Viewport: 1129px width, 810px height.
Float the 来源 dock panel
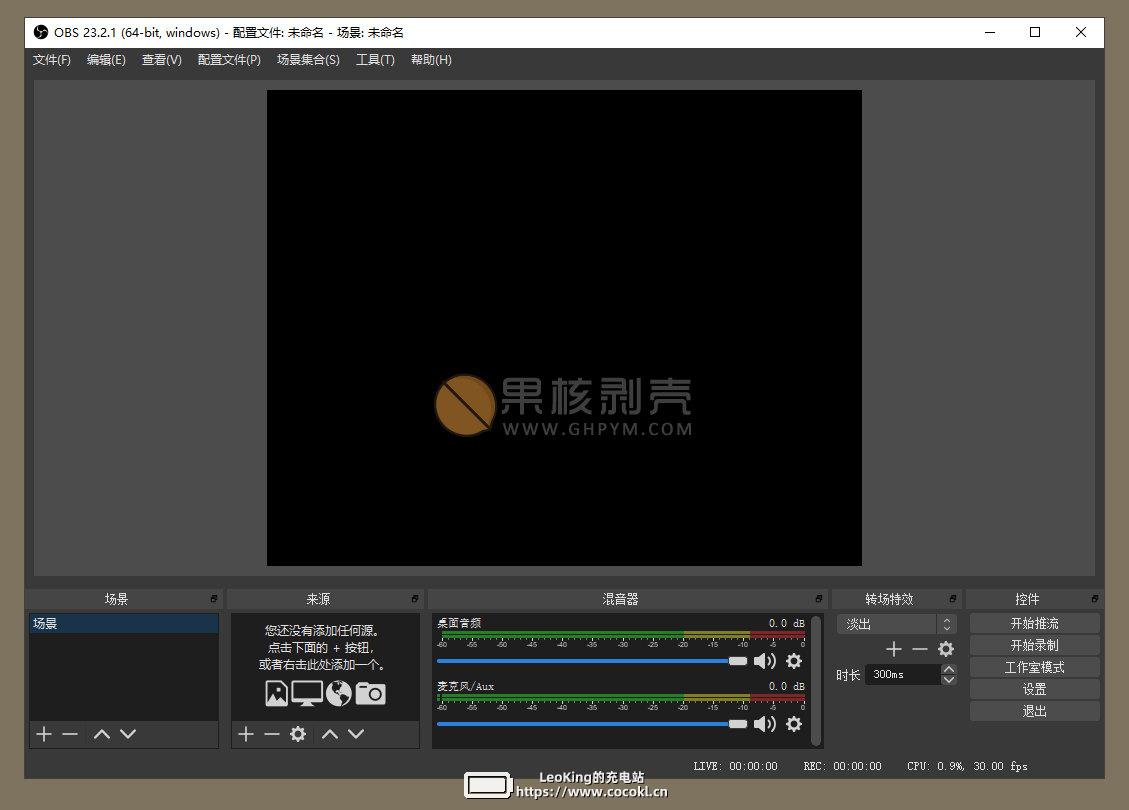[415, 599]
